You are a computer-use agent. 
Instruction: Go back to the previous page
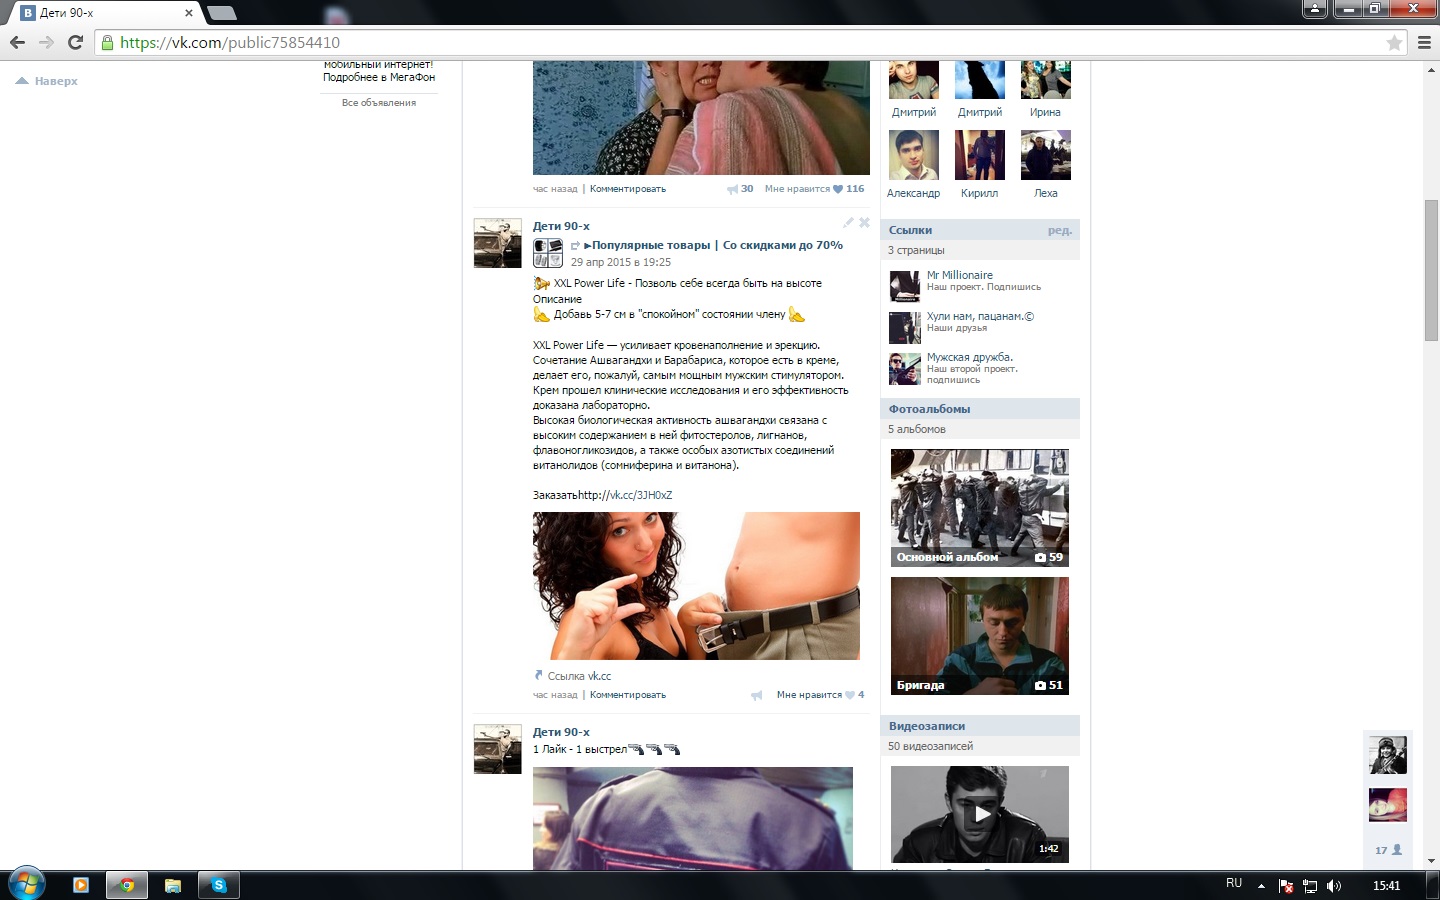tap(17, 42)
